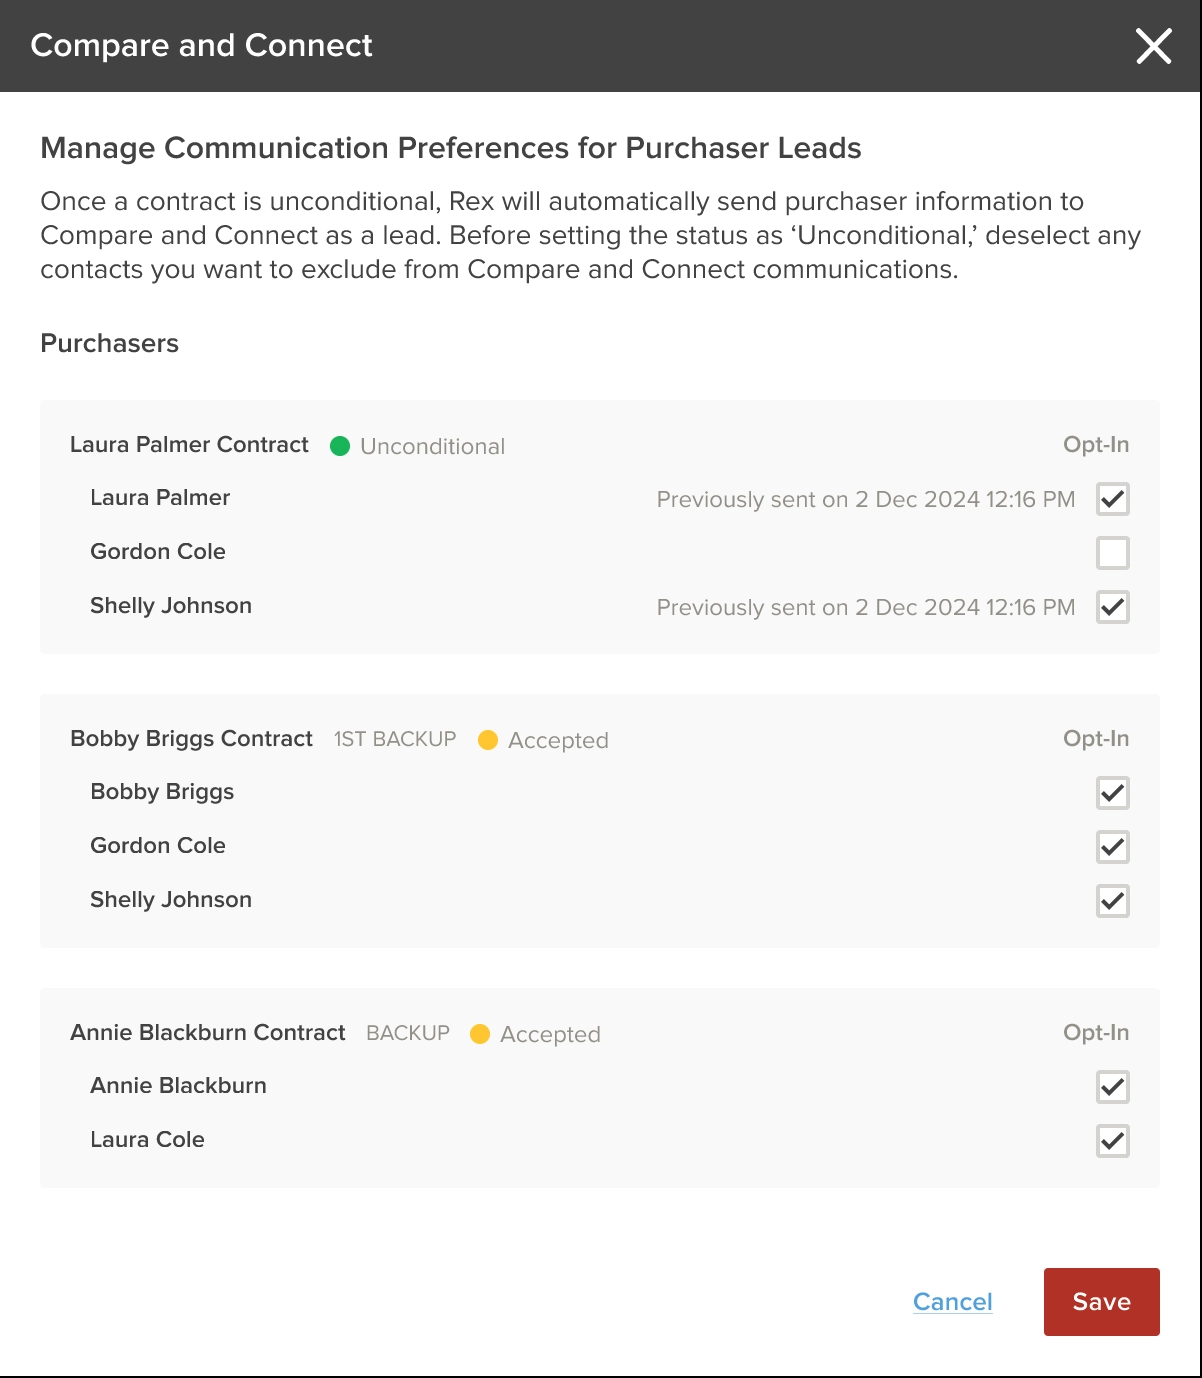1202x1378 pixels.
Task: Close the Compare and Connect dialog
Action: click(1153, 46)
